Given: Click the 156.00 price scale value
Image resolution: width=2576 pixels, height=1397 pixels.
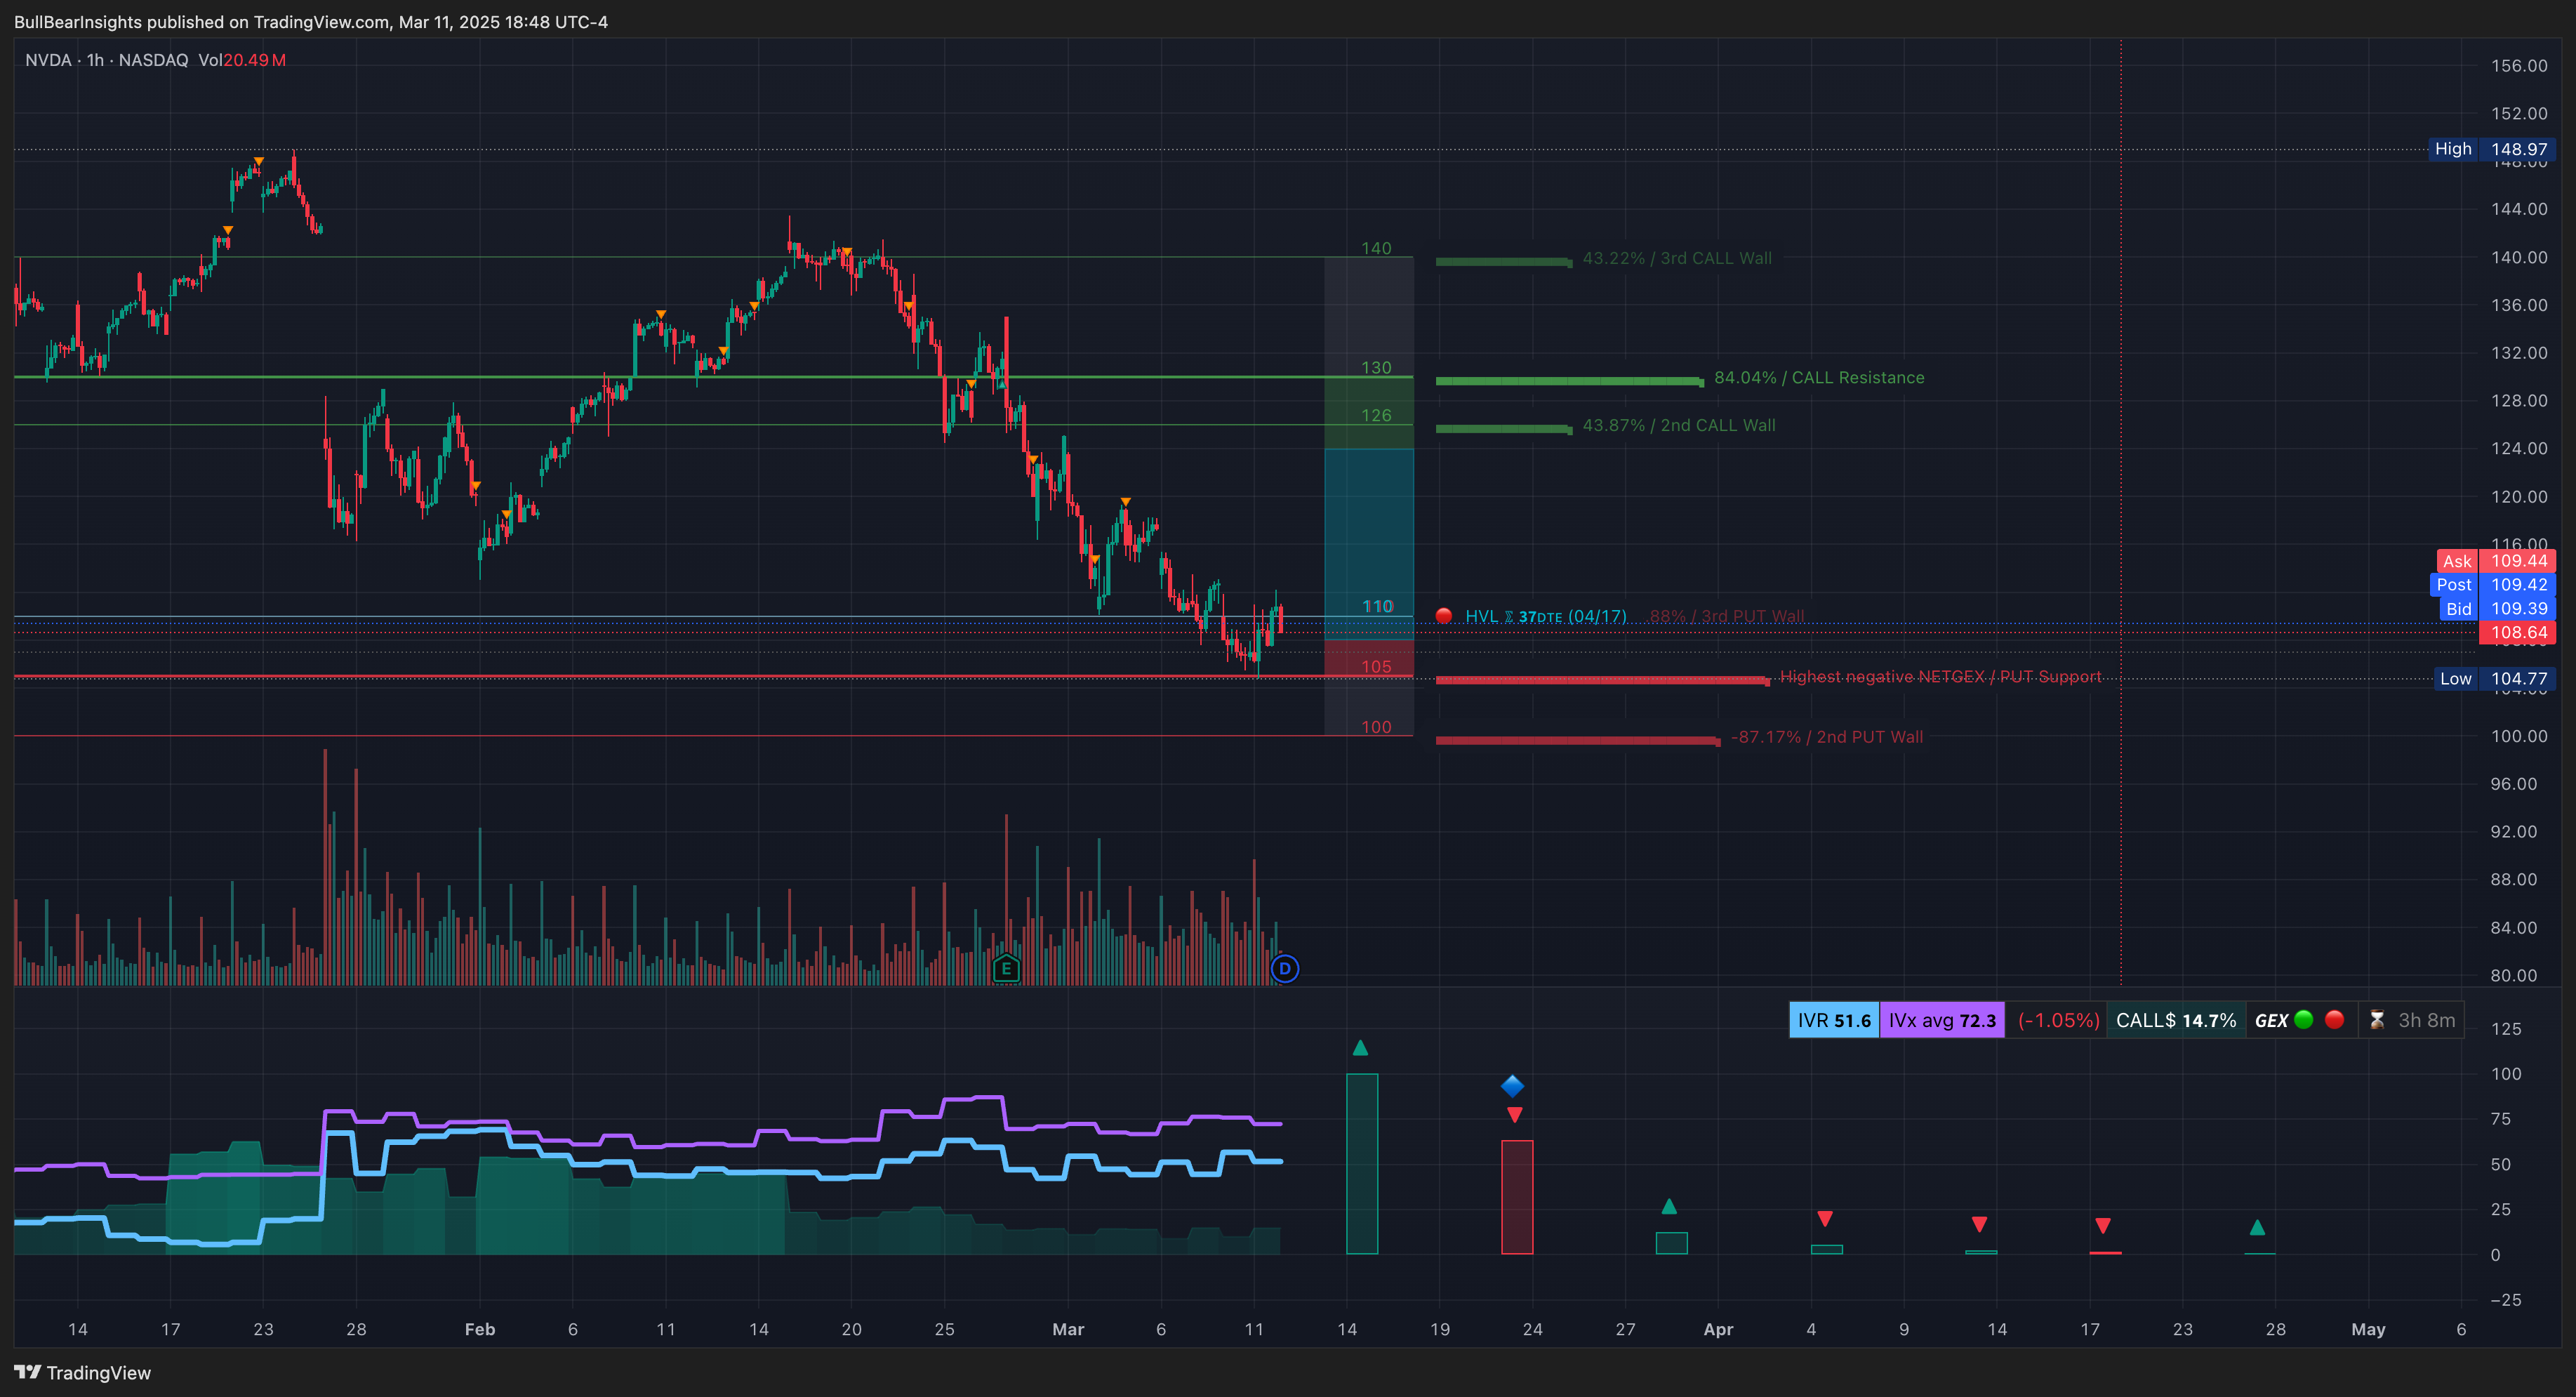Looking at the screenshot, I should [2519, 66].
